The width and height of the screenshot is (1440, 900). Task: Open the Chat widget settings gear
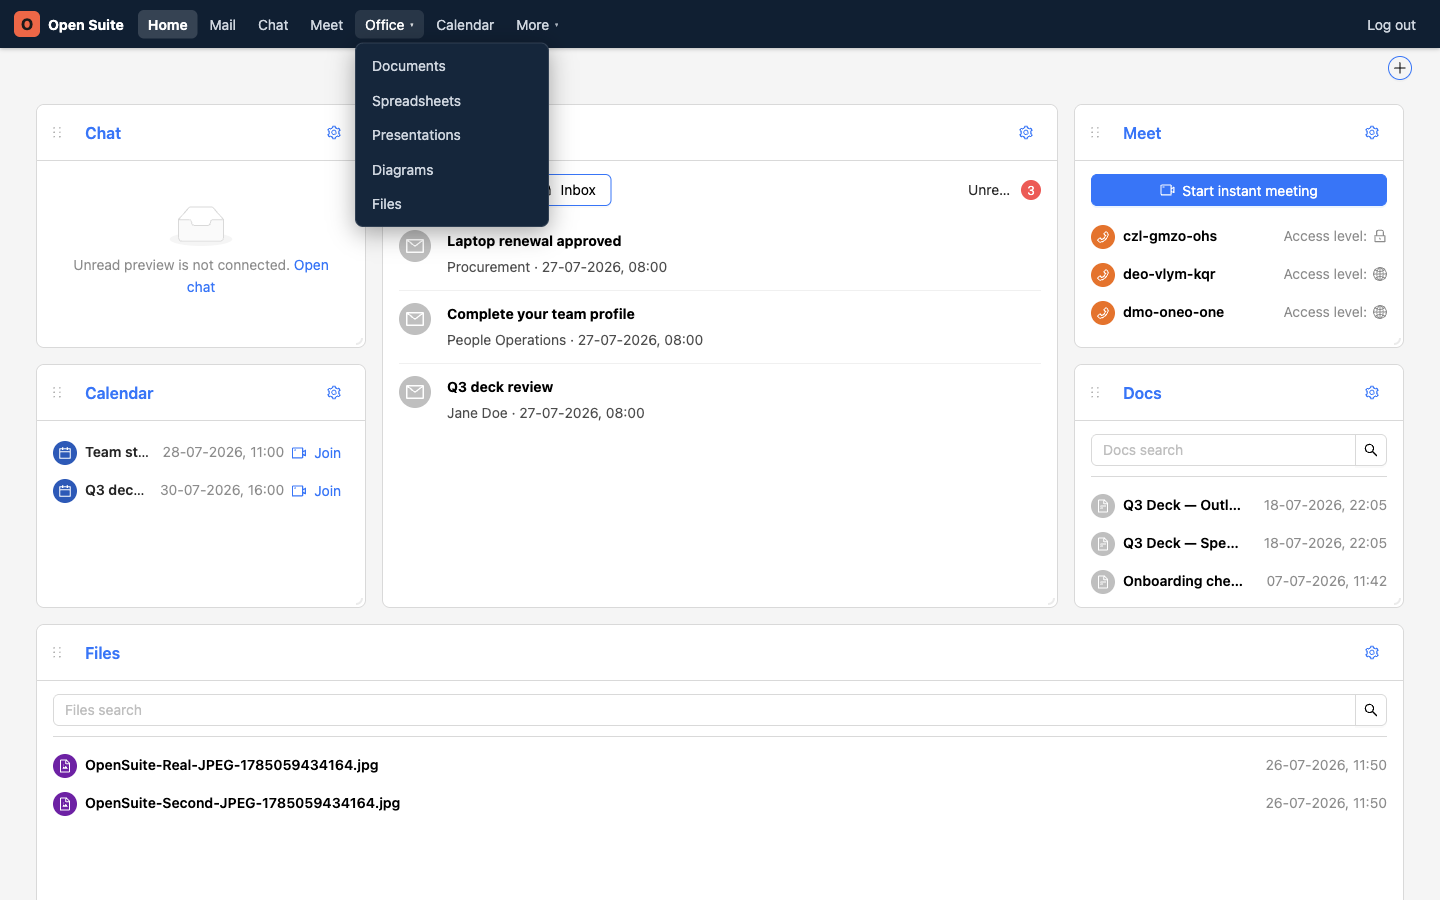click(x=334, y=133)
